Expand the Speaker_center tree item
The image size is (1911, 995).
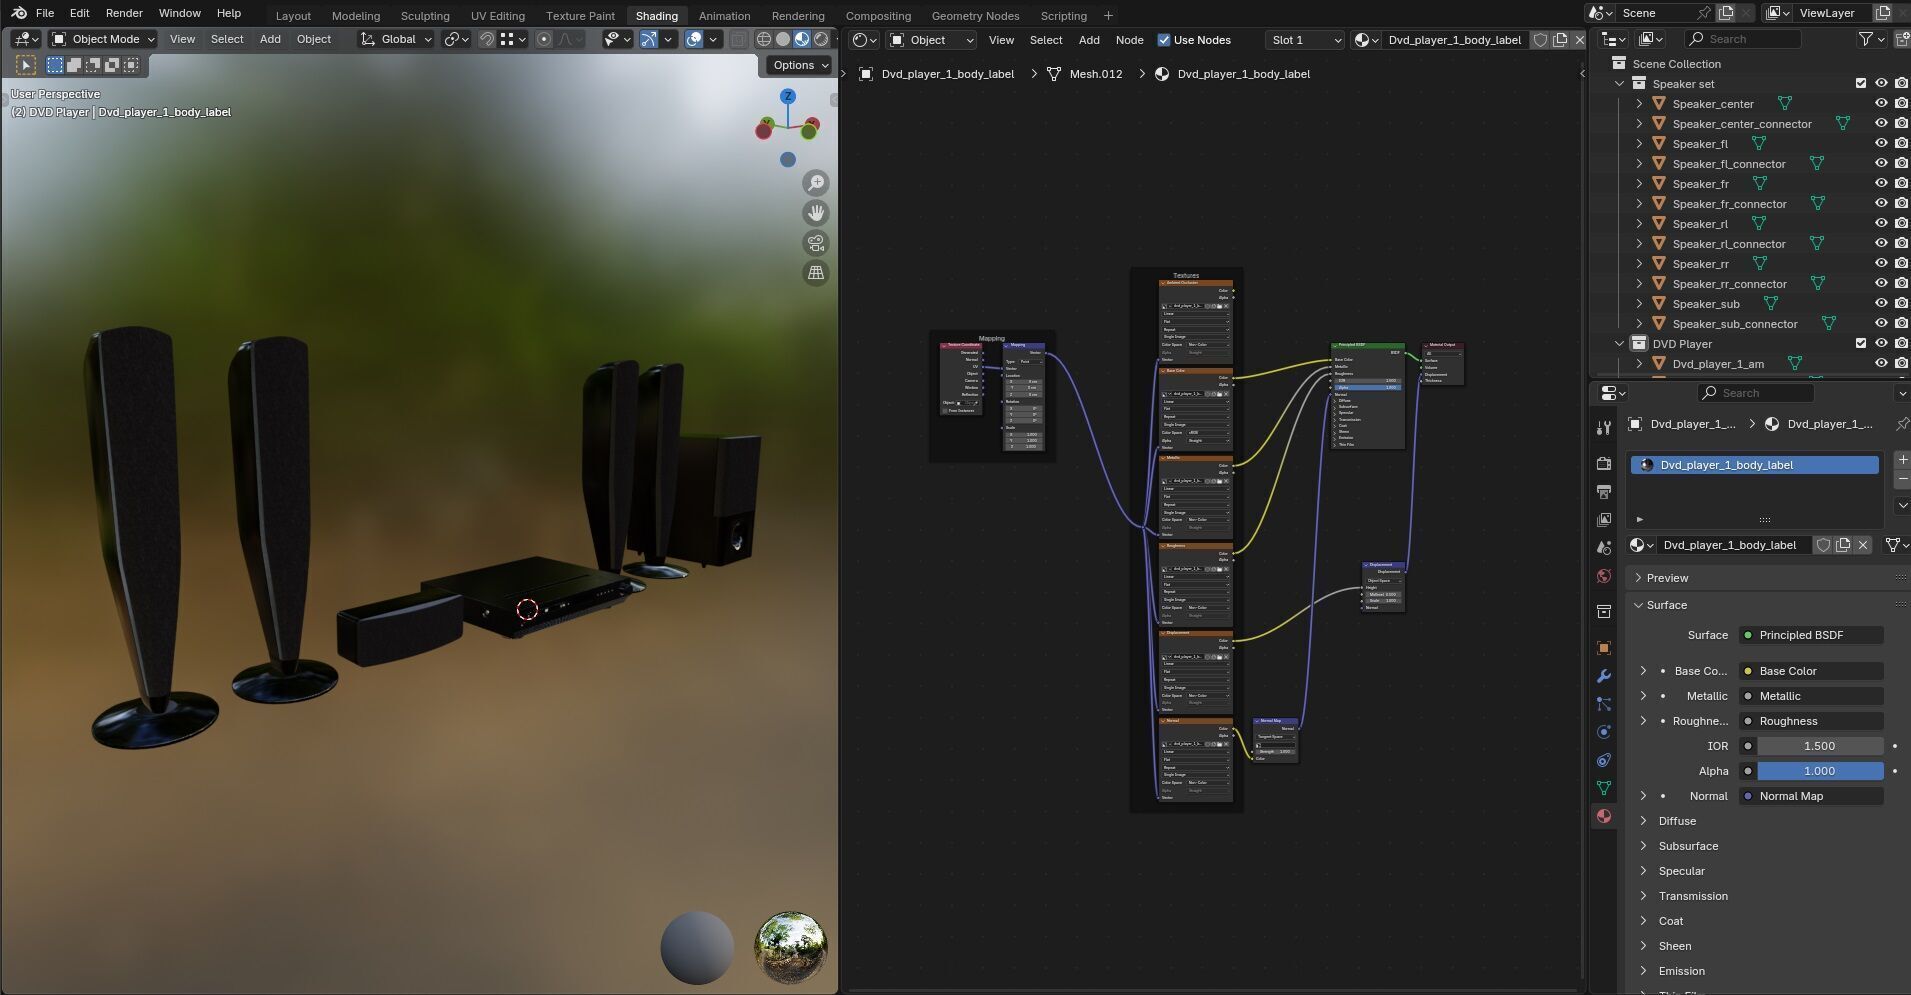(x=1639, y=104)
